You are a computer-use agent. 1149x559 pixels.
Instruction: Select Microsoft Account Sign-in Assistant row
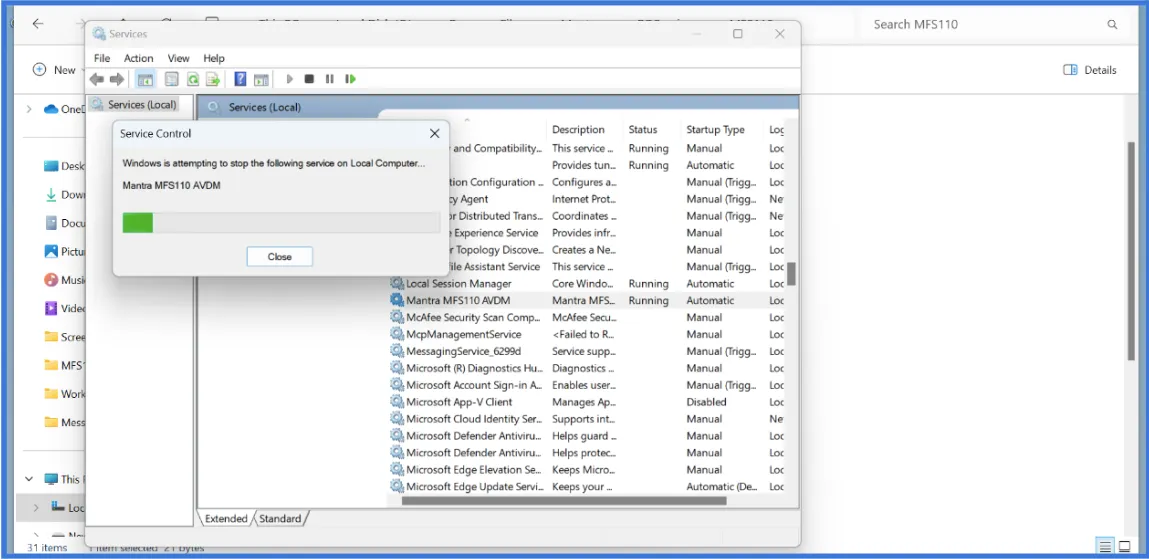coord(587,385)
